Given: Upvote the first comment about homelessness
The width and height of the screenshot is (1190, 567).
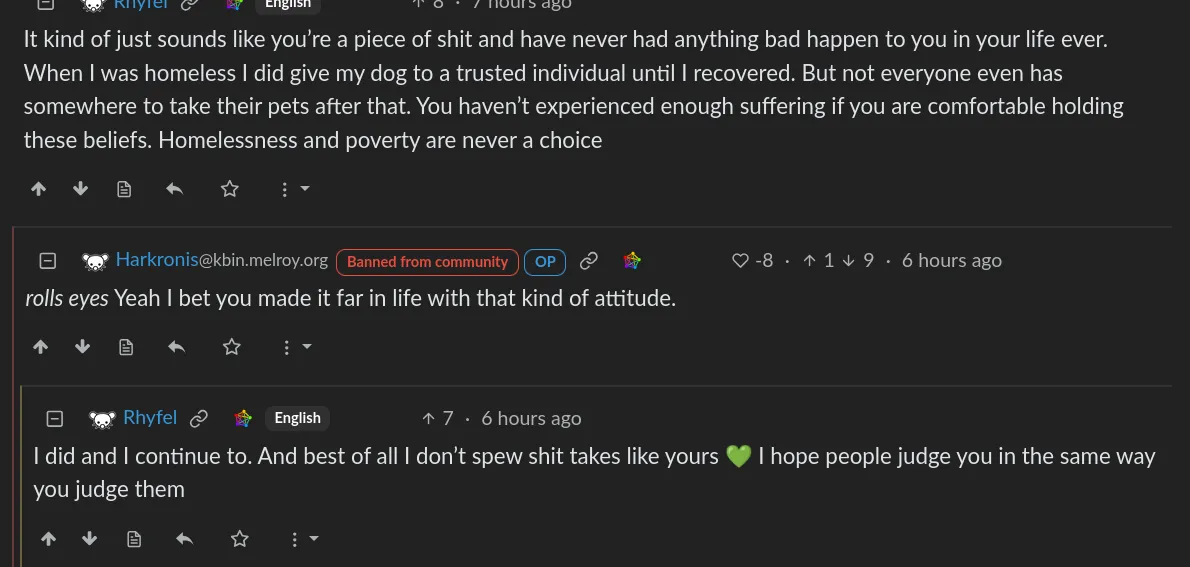Looking at the screenshot, I should 39,189.
